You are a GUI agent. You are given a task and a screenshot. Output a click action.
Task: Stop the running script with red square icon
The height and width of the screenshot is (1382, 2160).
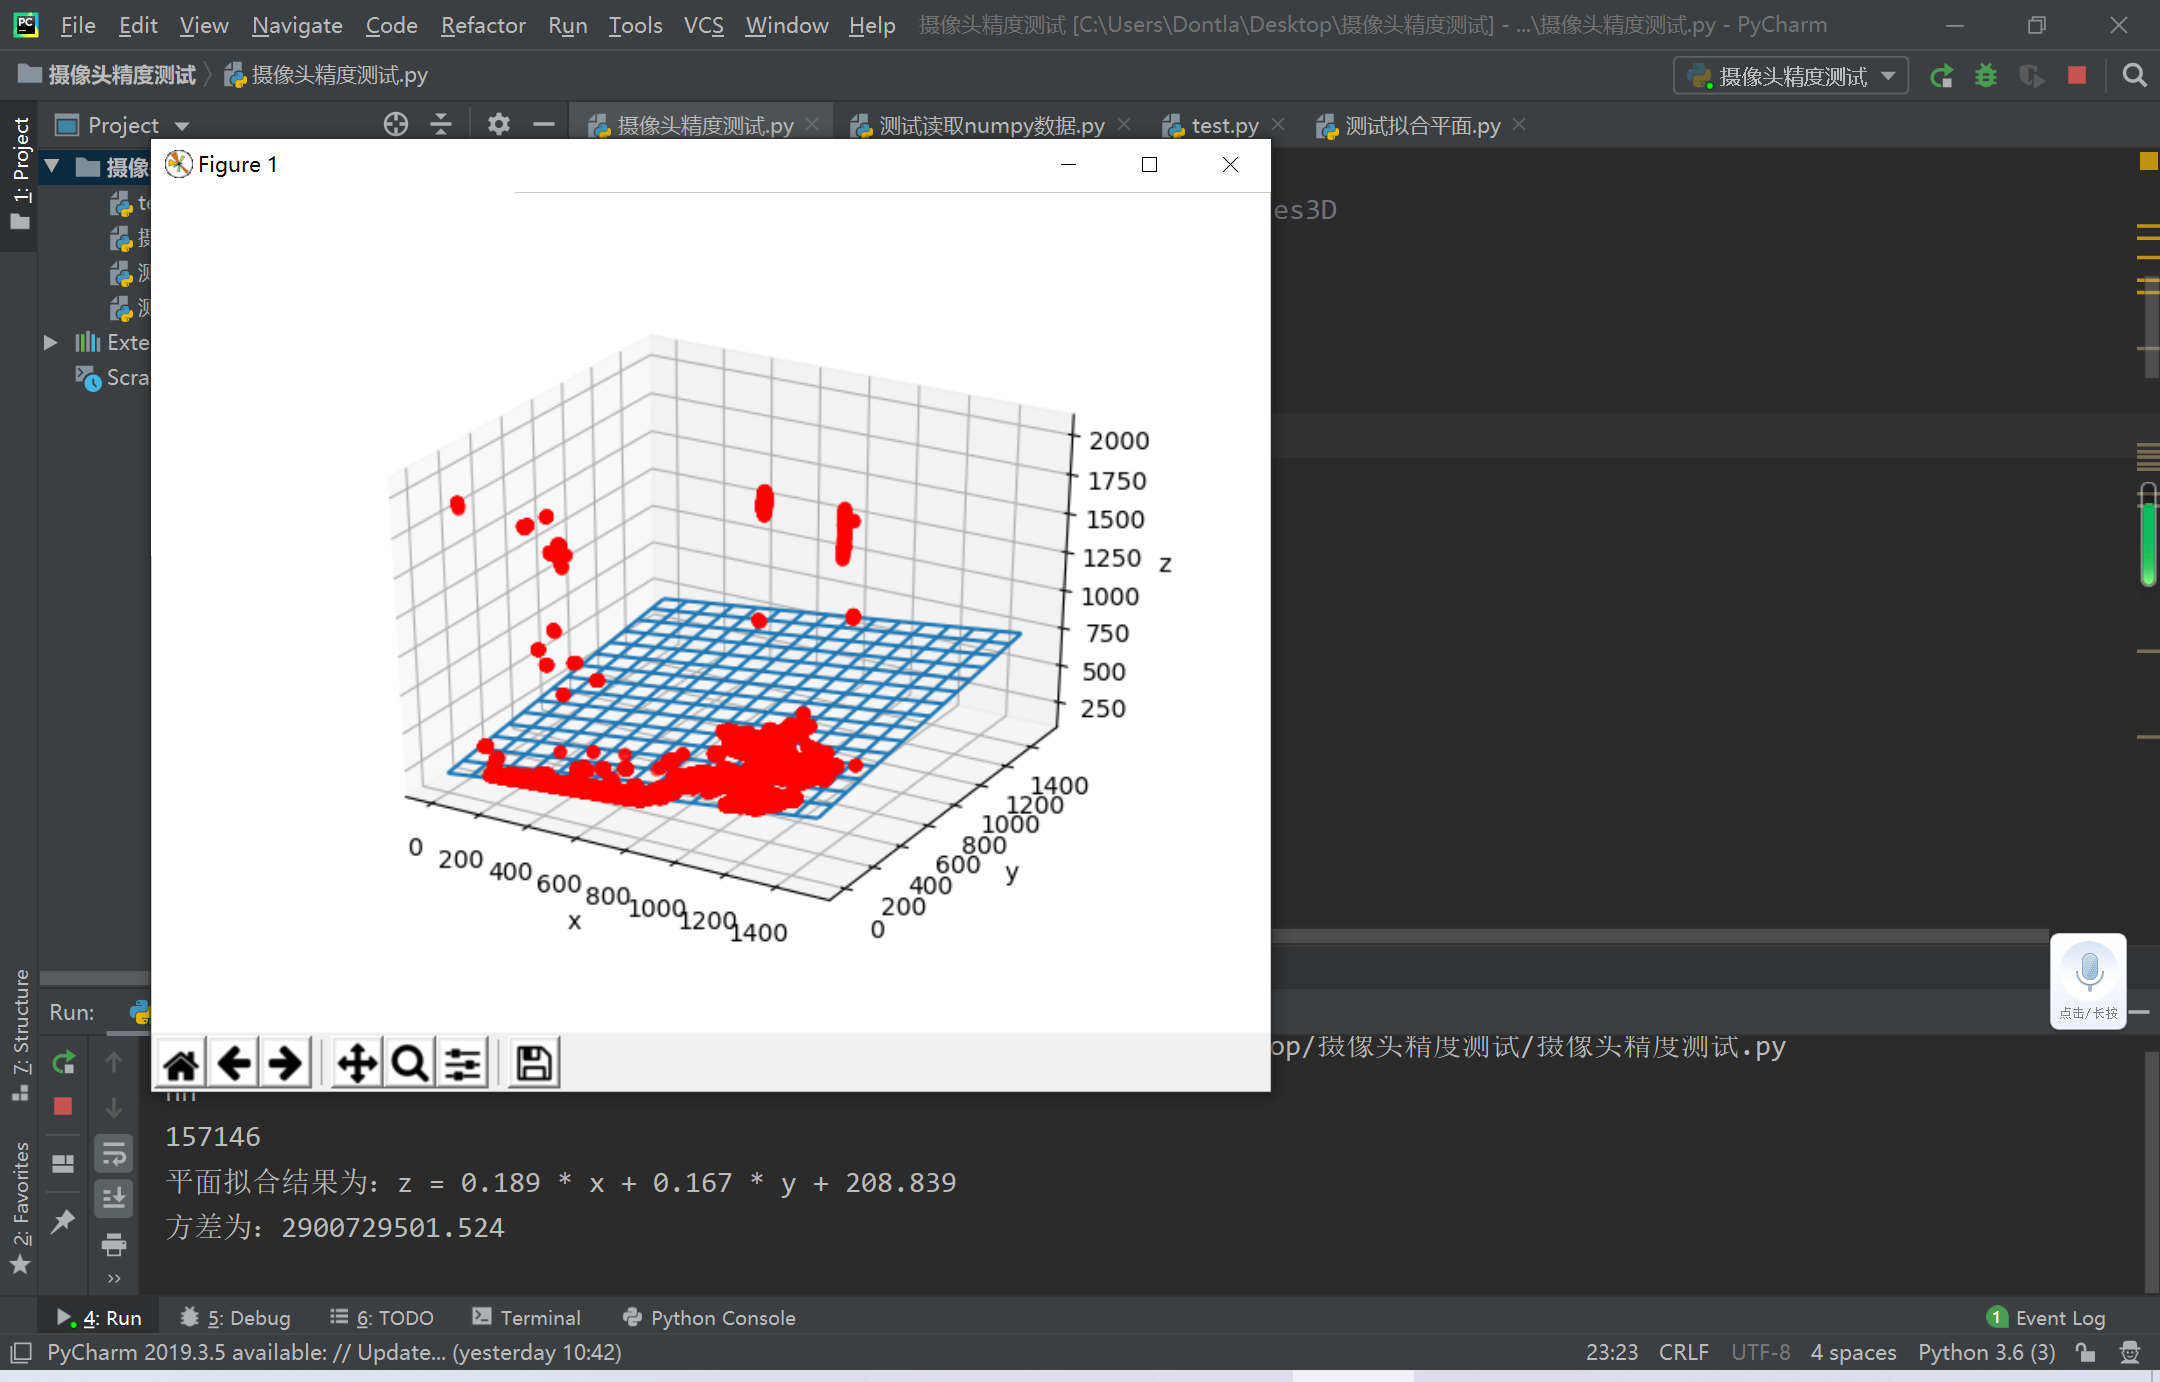(2078, 75)
